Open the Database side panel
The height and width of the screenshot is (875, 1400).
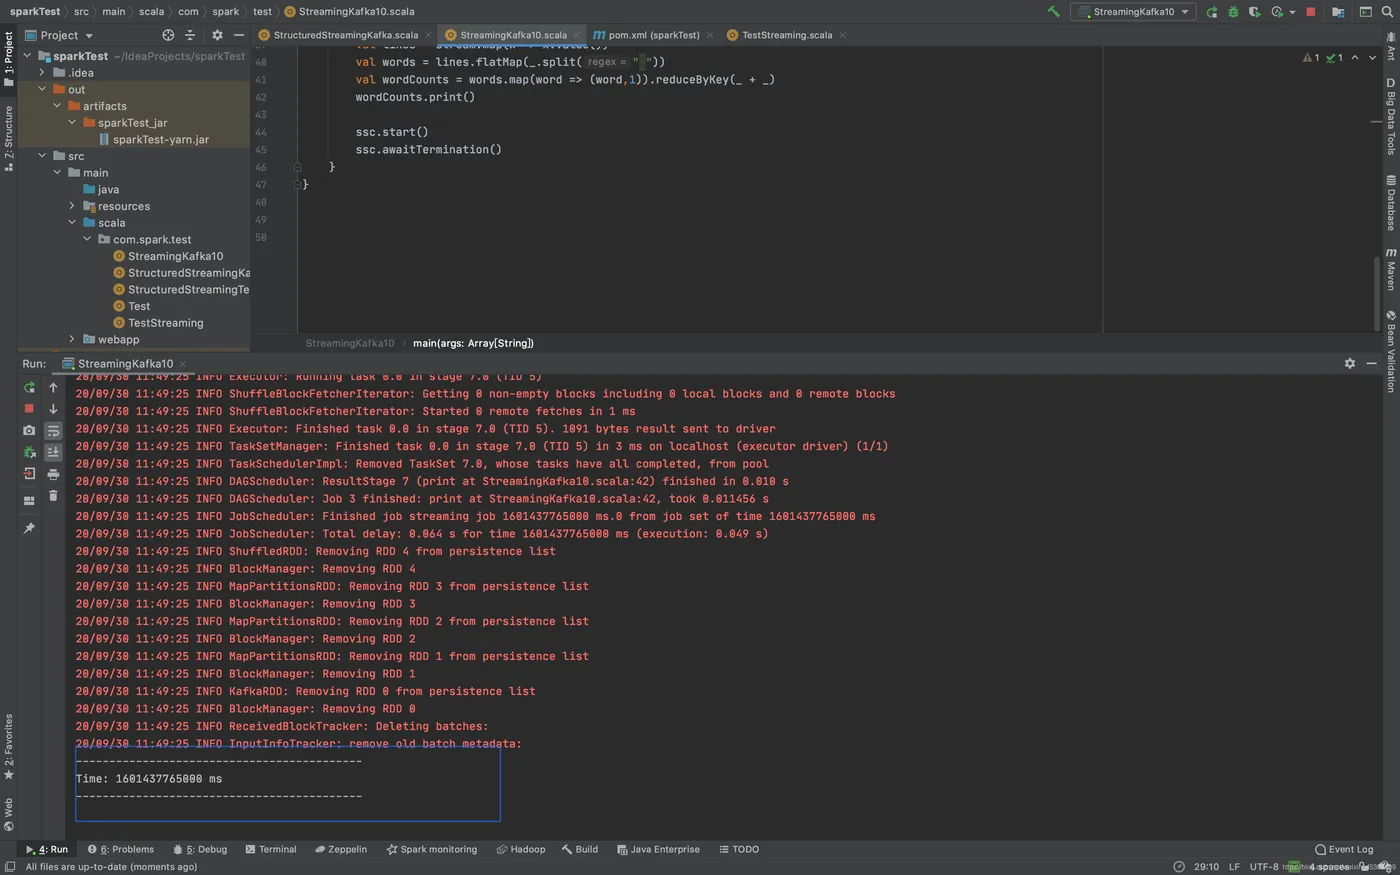(x=1391, y=203)
